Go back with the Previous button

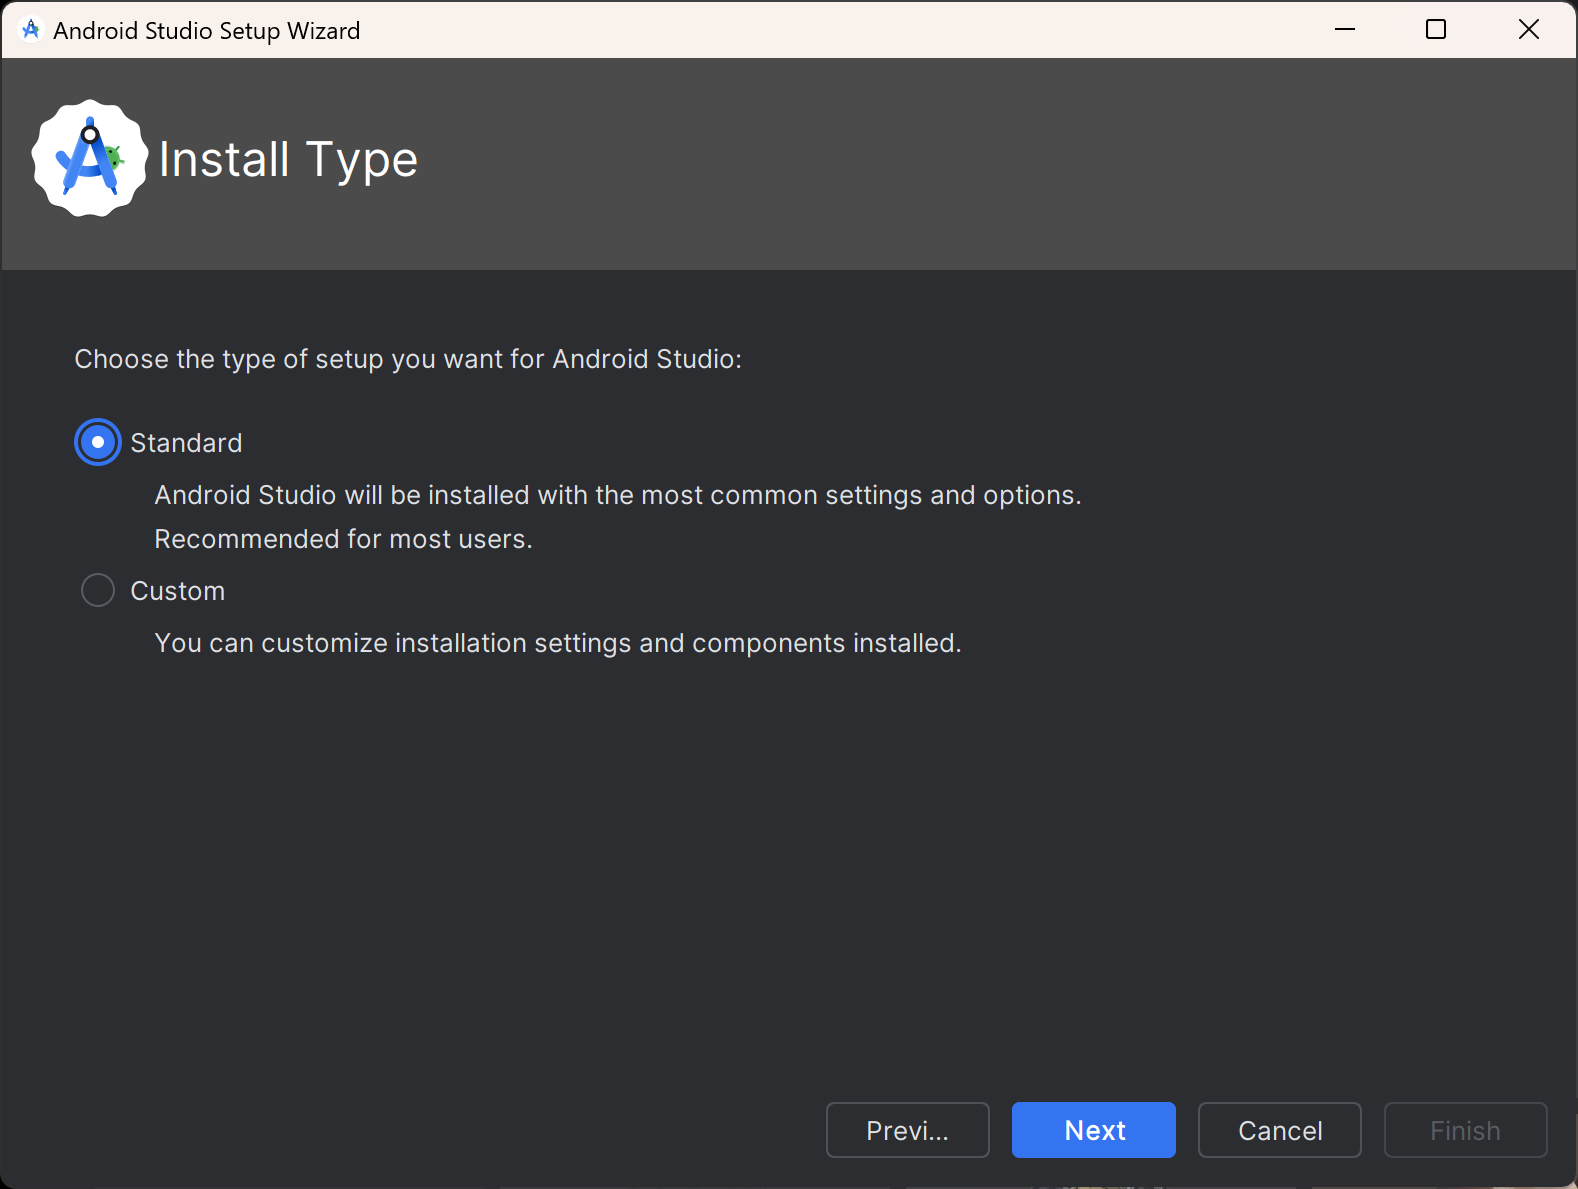coord(907,1130)
